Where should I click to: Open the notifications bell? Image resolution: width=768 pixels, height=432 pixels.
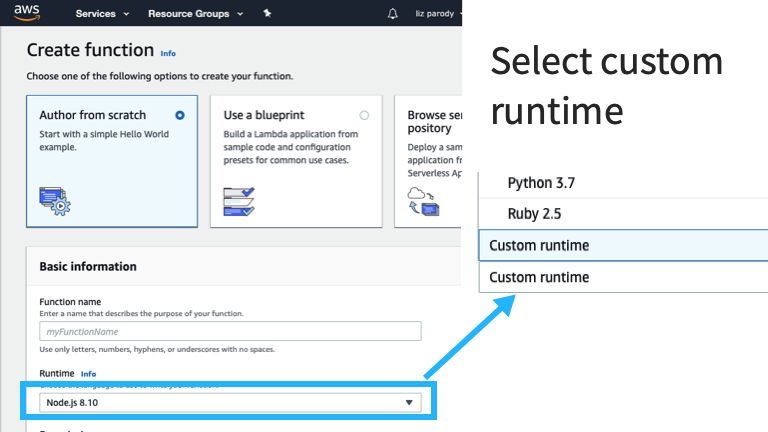tap(392, 14)
